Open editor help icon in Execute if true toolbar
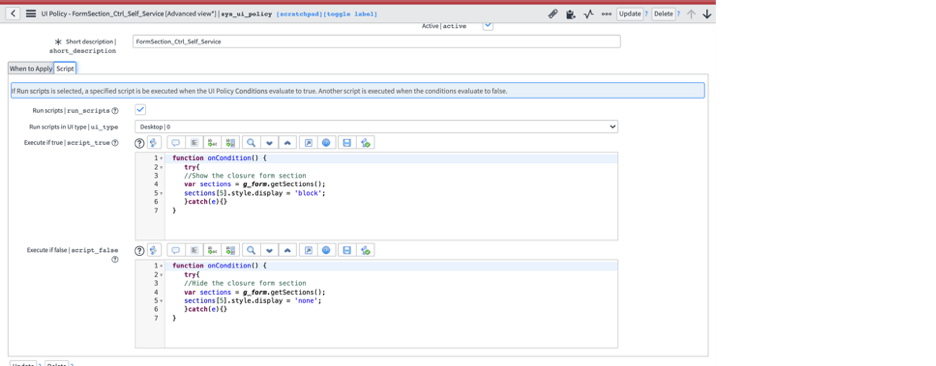The height and width of the screenshot is (366, 936). 140,143
